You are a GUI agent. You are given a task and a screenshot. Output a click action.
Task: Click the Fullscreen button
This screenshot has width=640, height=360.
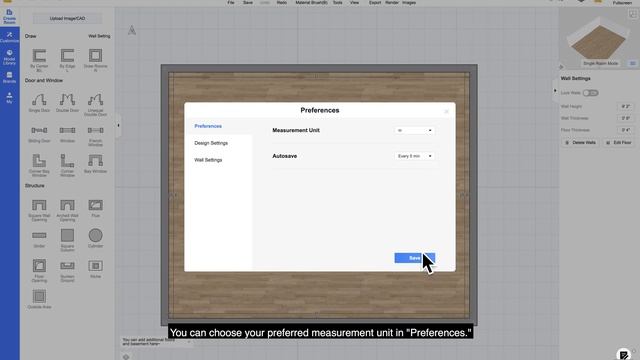622,3
